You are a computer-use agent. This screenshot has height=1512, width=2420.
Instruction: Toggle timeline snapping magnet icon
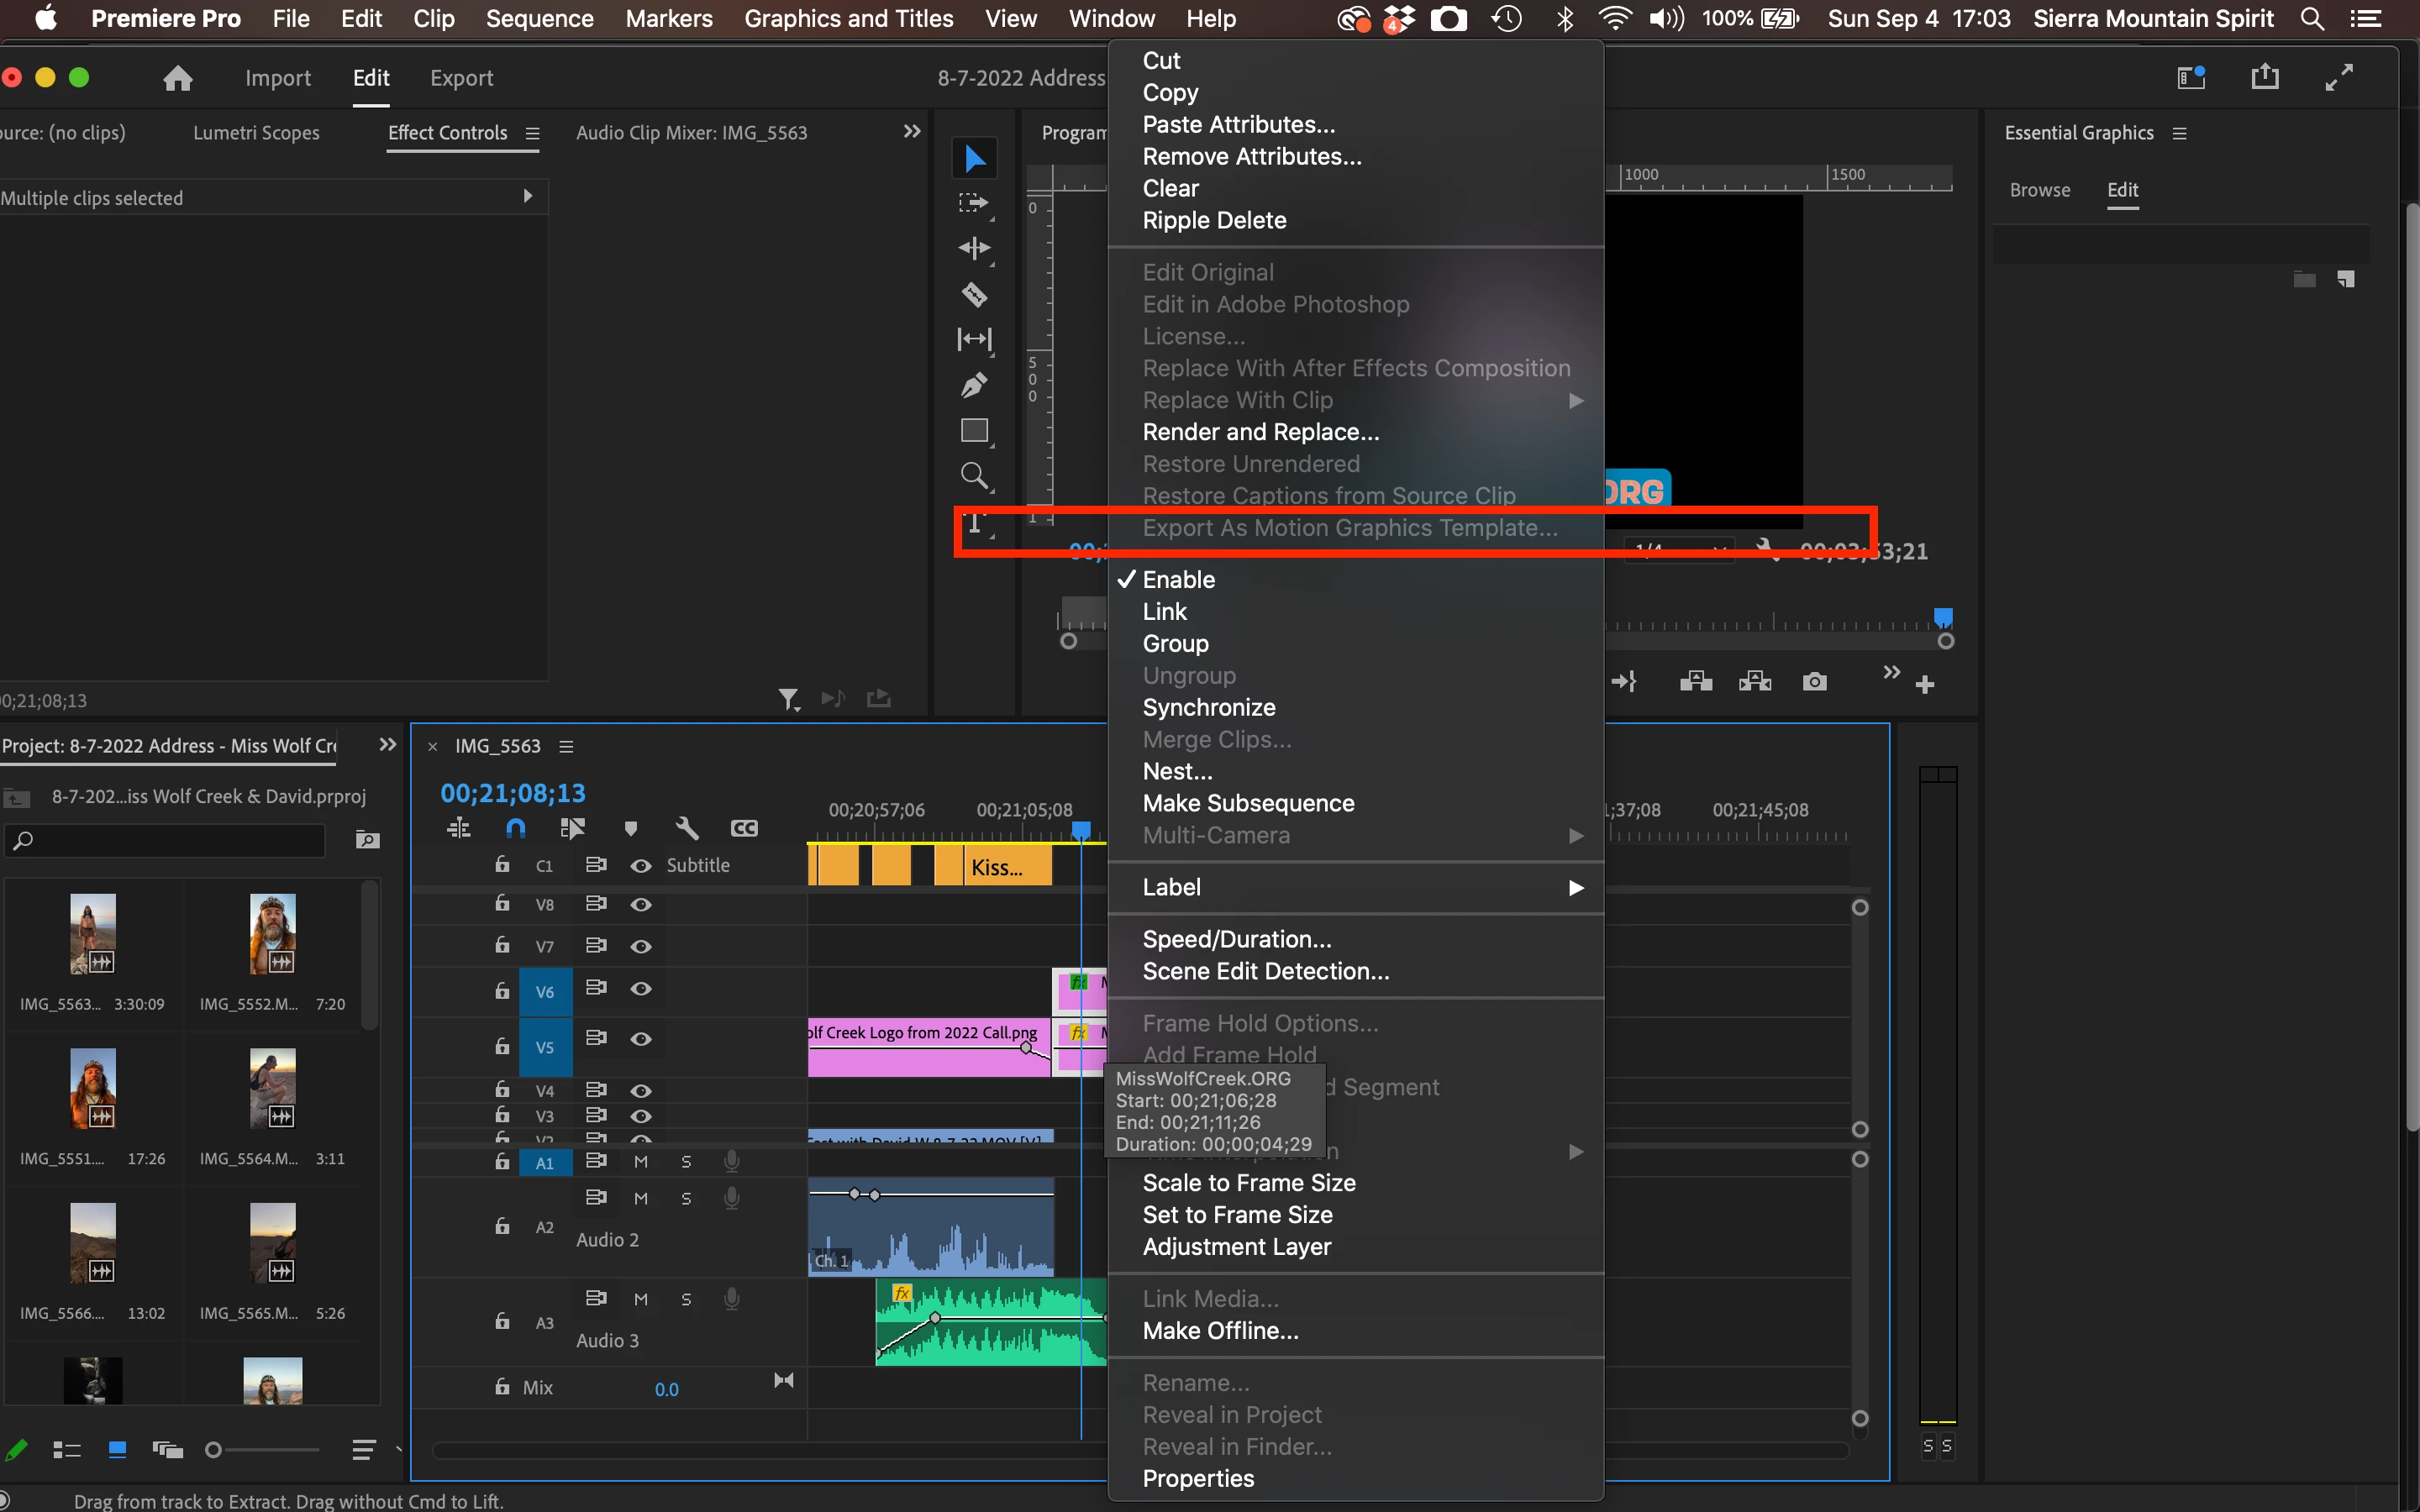pos(515,828)
